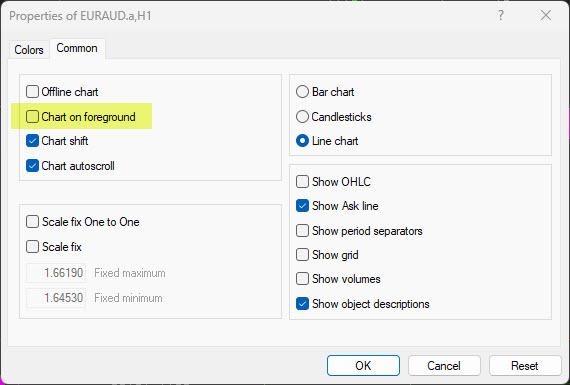Choose the Candlesticks chart type
Image resolution: width=570 pixels, height=385 pixels.
(302, 117)
